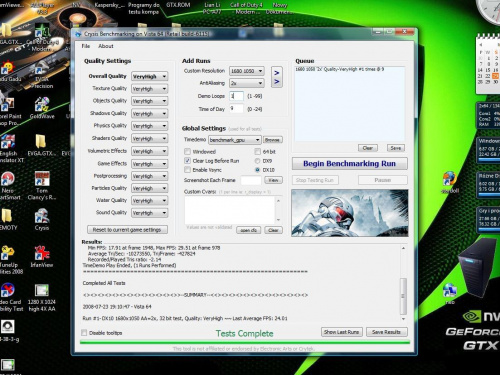
Task: Launch Nero StartSmart from desktop
Action: tap(9, 186)
